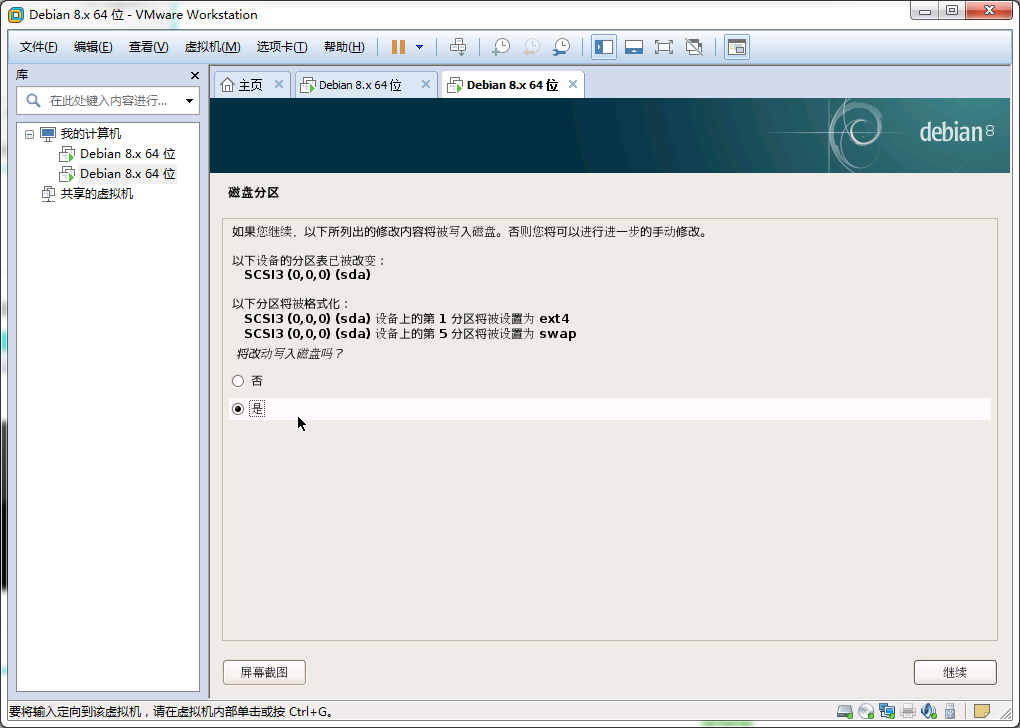Select 共享的虚拟机 in the library
The width and height of the screenshot is (1020, 728).
(97, 194)
